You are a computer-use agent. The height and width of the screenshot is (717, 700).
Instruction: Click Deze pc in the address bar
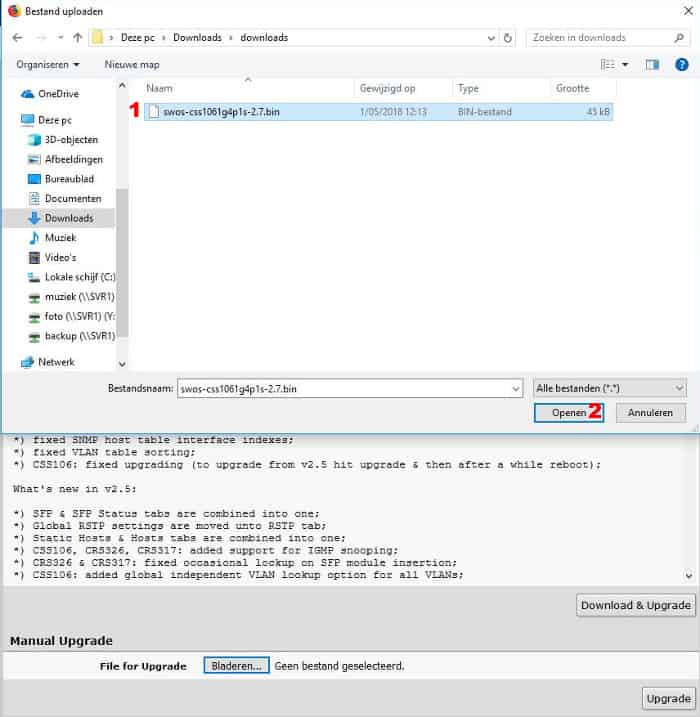(137, 37)
